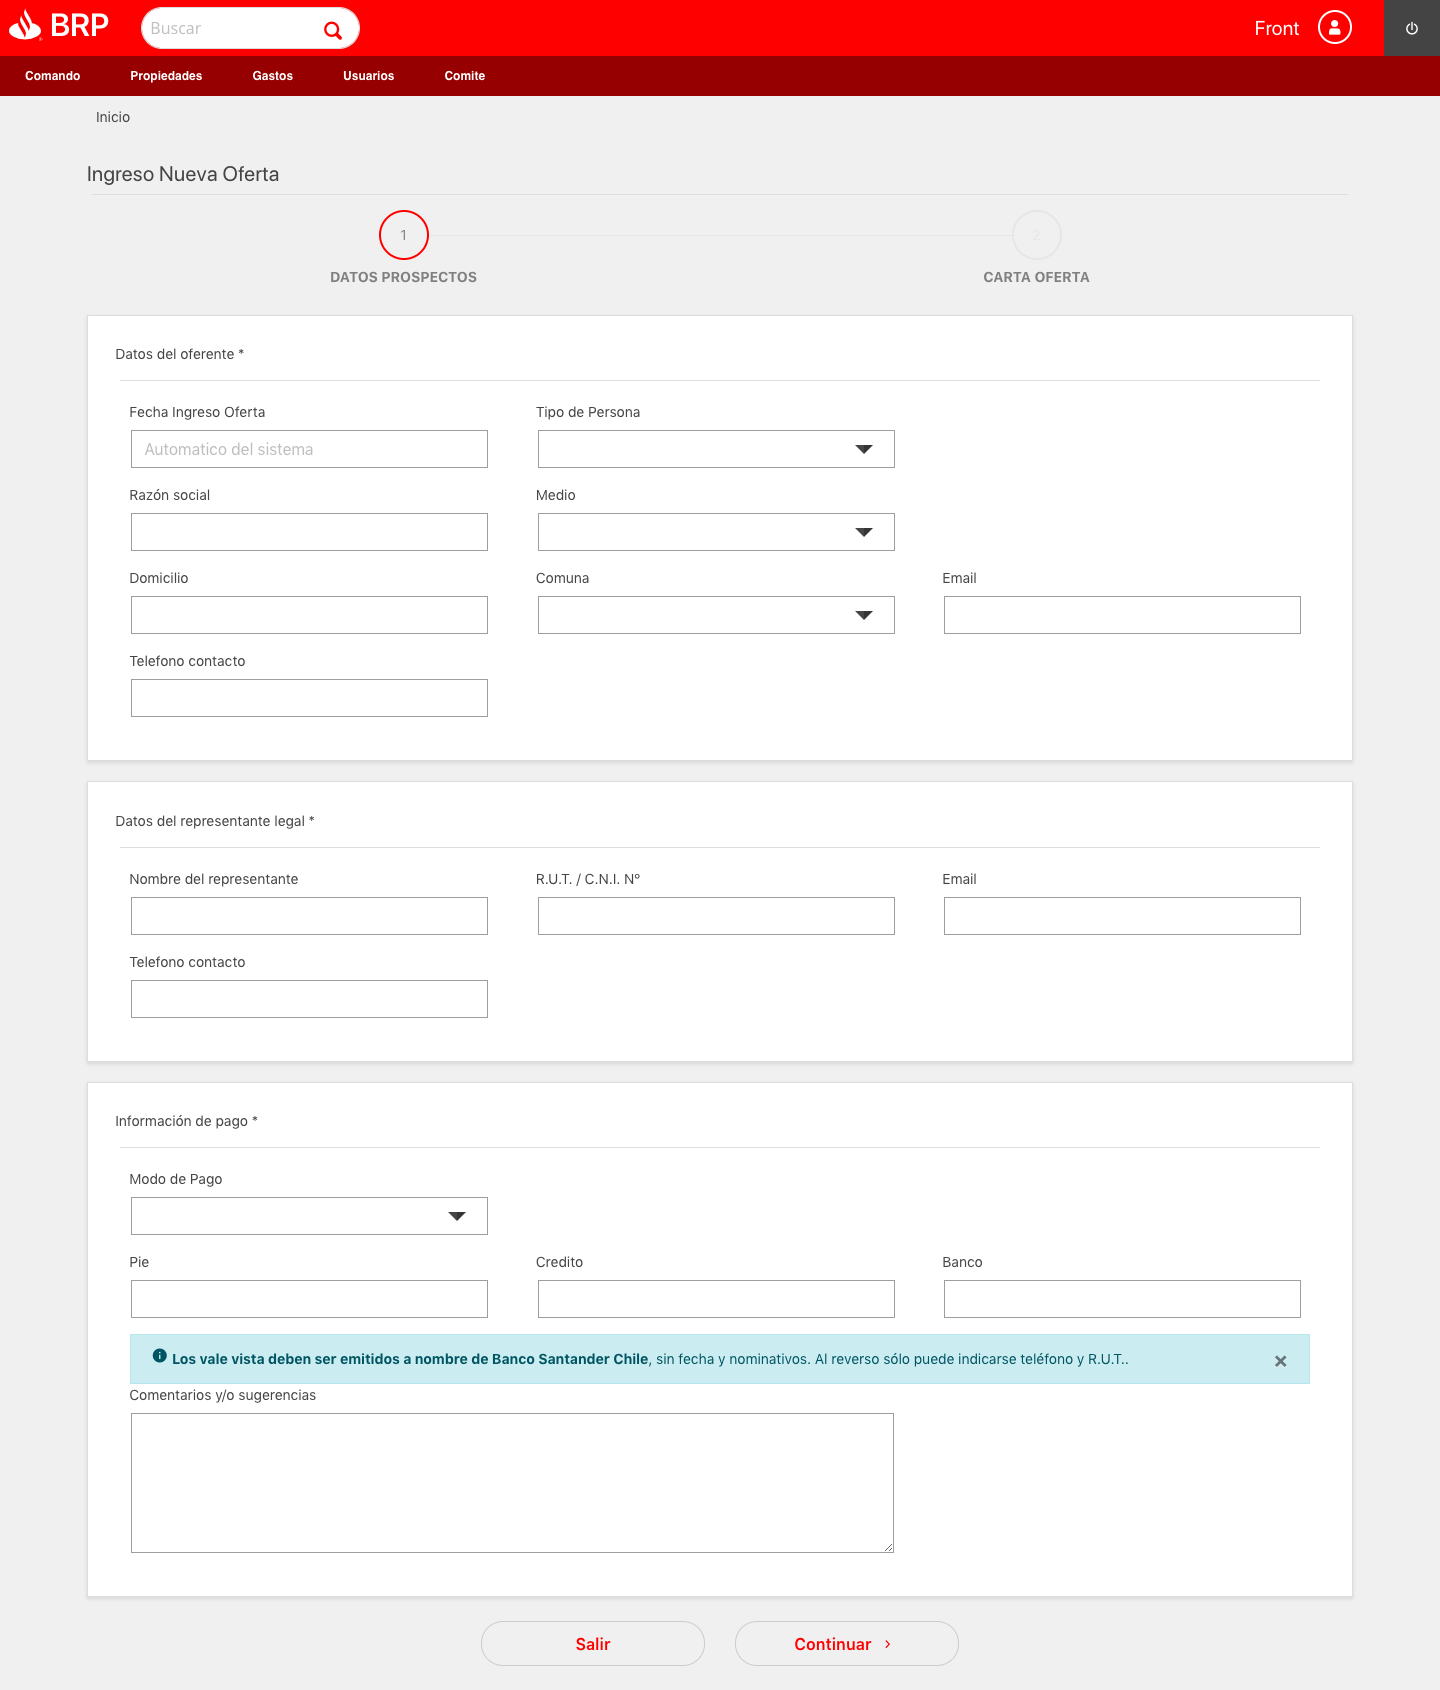Focus the Razón social input field

point(309,532)
